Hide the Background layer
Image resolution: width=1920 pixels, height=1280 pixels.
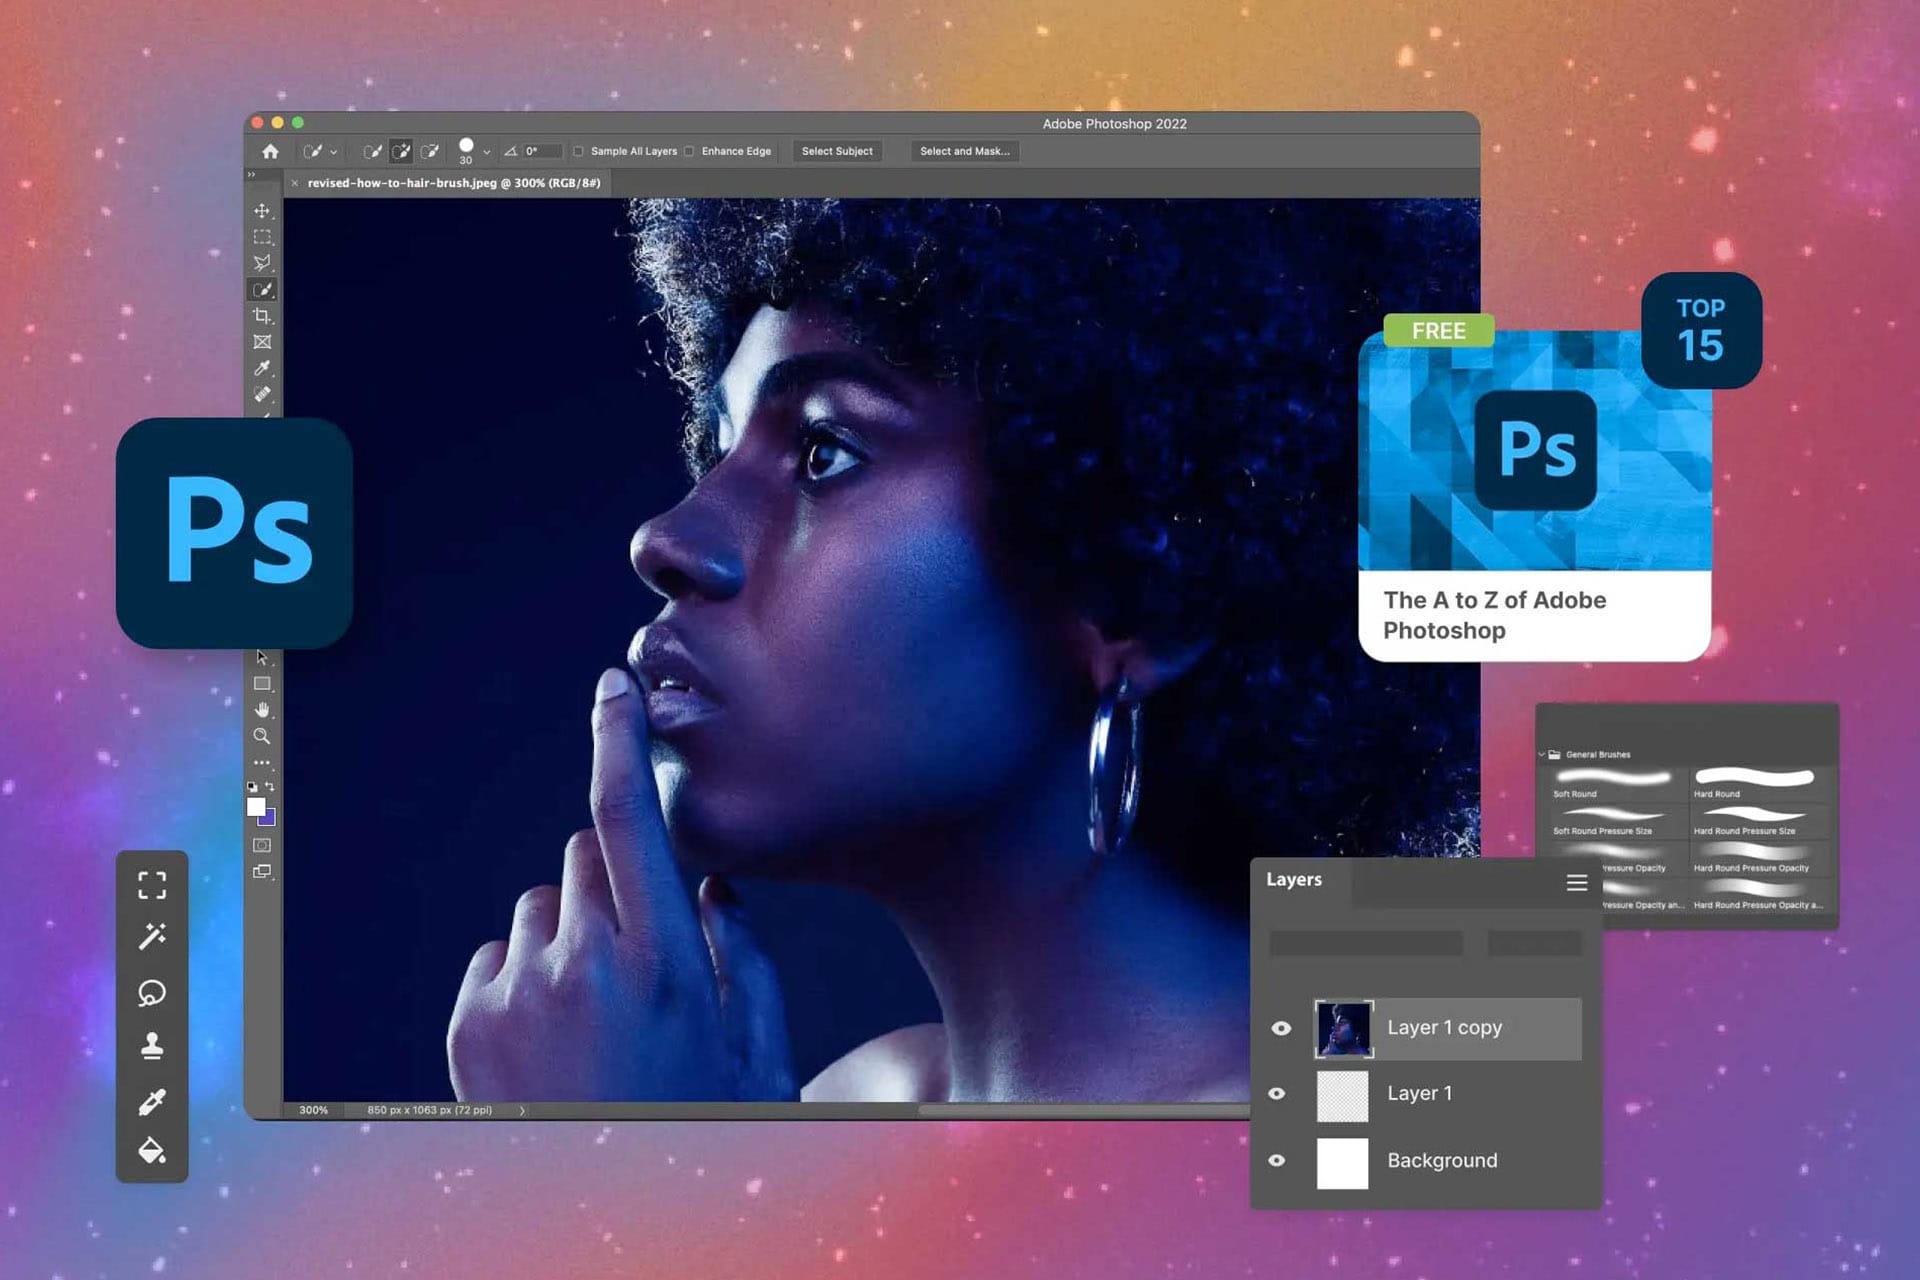click(x=1277, y=1161)
